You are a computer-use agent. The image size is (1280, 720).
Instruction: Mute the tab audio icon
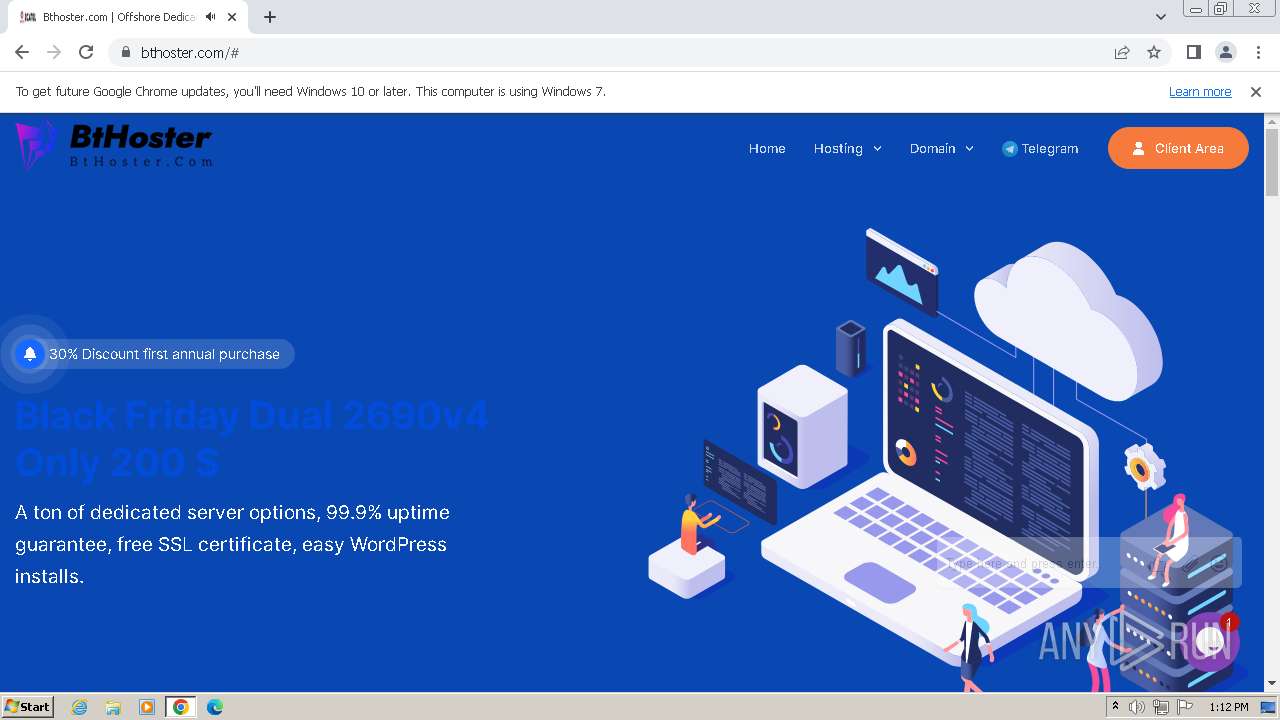click(210, 17)
